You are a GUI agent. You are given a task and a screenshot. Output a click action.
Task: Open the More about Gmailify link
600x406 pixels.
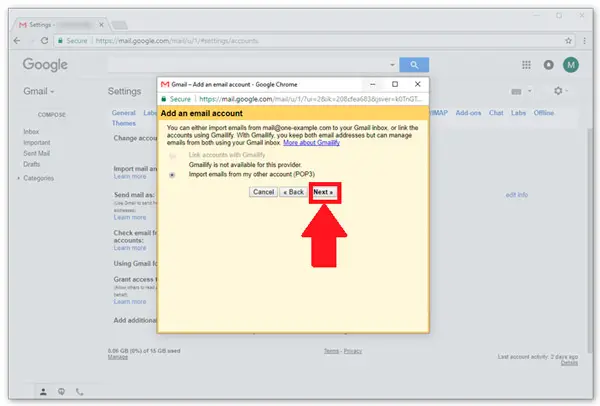(x=311, y=143)
